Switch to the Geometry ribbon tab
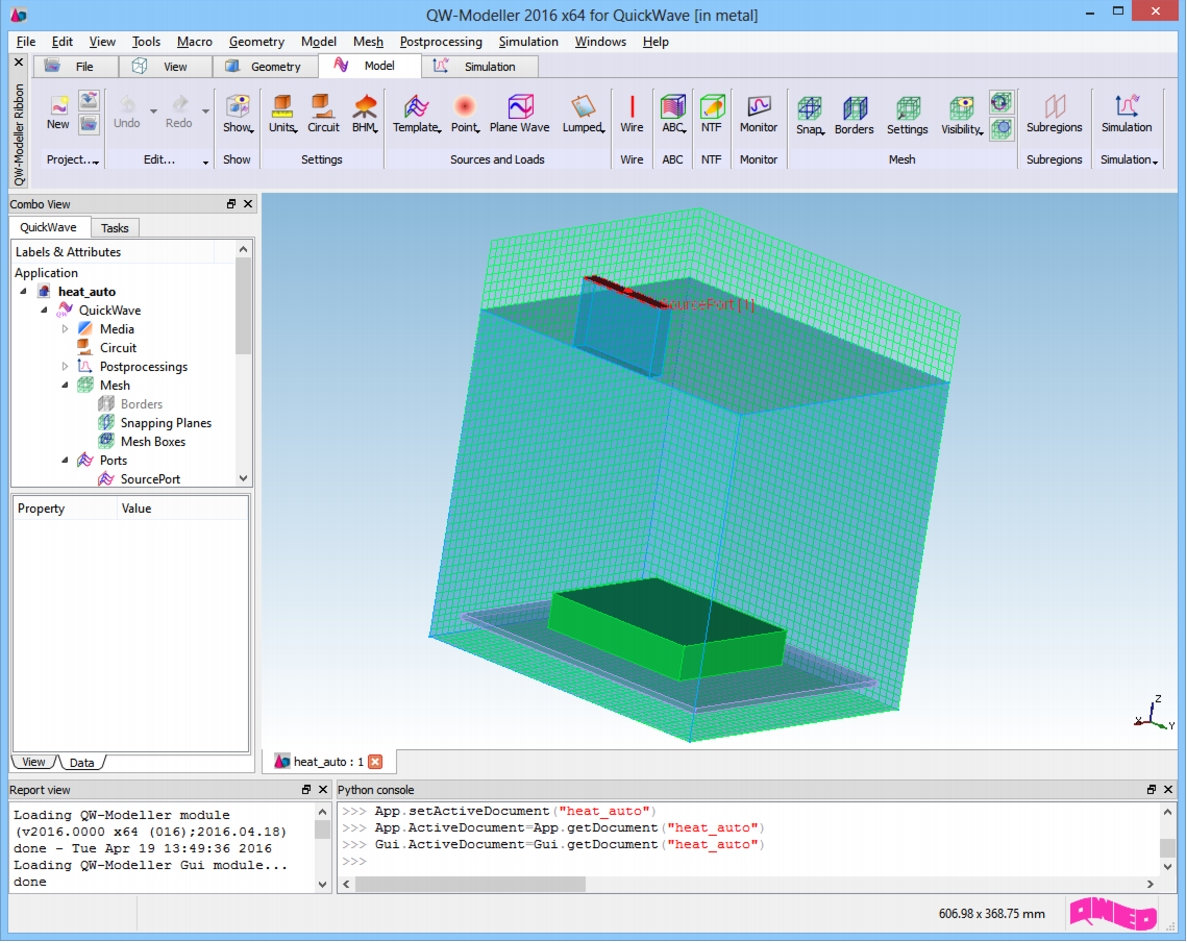 (x=264, y=67)
